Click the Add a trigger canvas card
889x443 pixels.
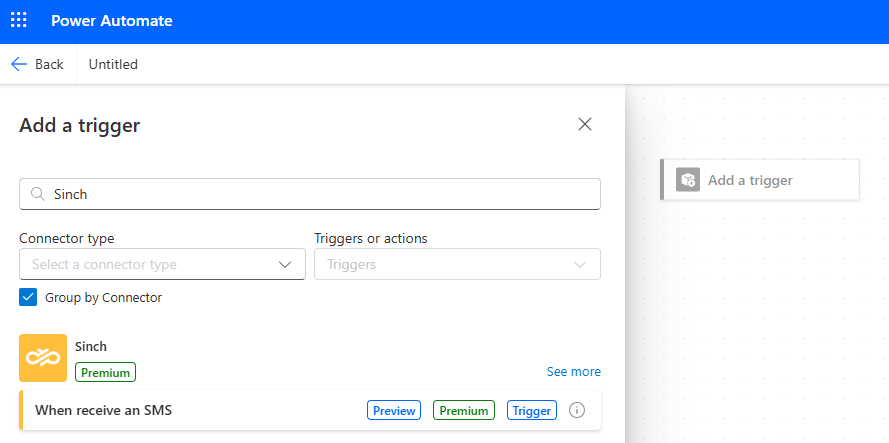pyautogui.click(x=760, y=180)
